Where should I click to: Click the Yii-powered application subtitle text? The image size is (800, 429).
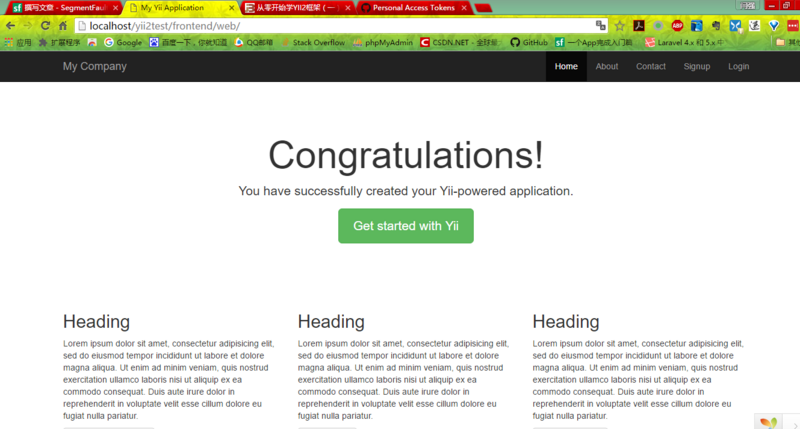pyautogui.click(x=406, y=191)
